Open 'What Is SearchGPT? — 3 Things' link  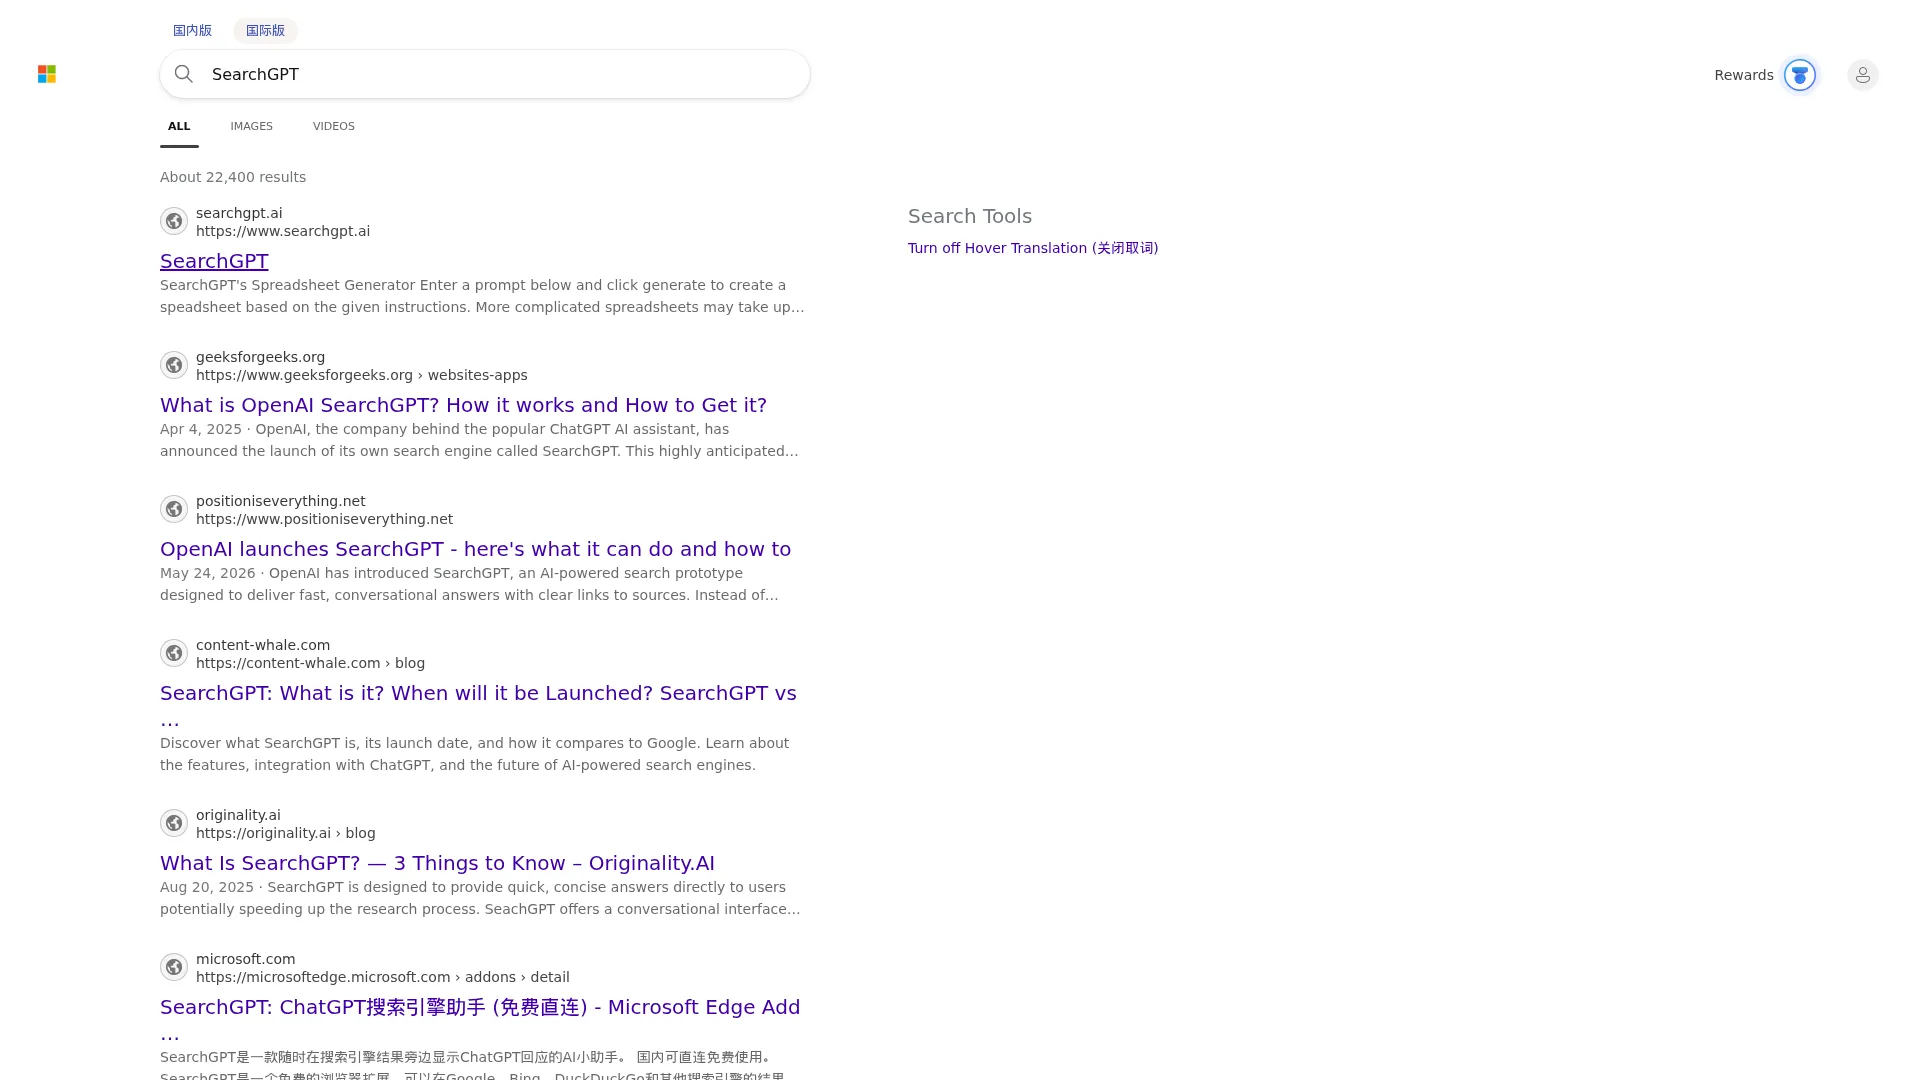[x=437, y=863]
